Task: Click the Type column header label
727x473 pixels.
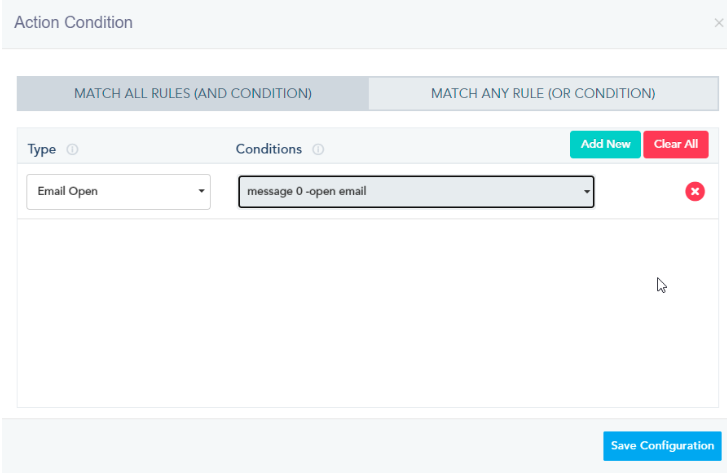Action: (x=42, y=149)
